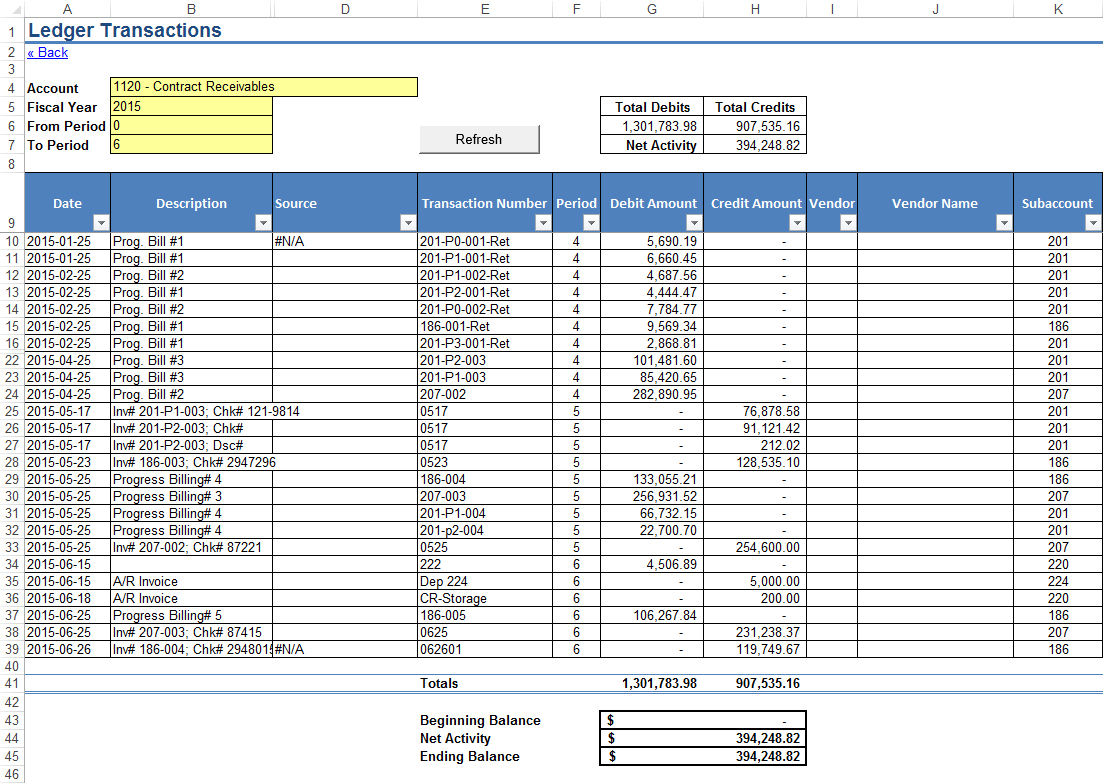This screenshot has width=1103, height=783.
Task: Click Total Debits value 1,301,783.98 in summary box
Action: tap(652, 126)
